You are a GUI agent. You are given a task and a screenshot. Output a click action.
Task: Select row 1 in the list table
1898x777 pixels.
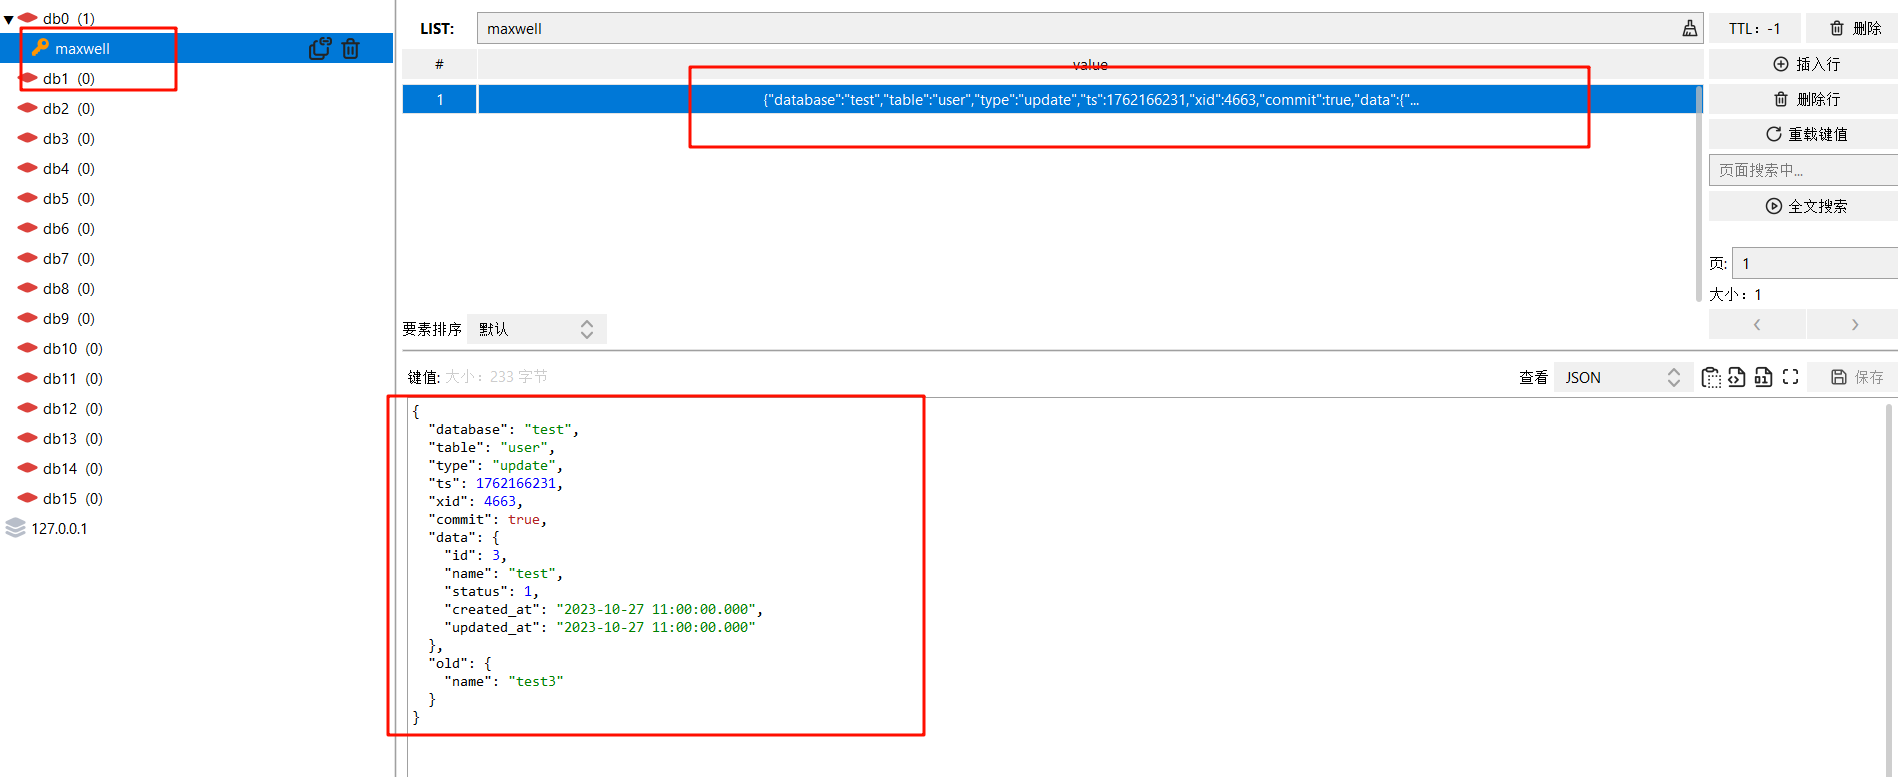click(x=1089, y=99)
